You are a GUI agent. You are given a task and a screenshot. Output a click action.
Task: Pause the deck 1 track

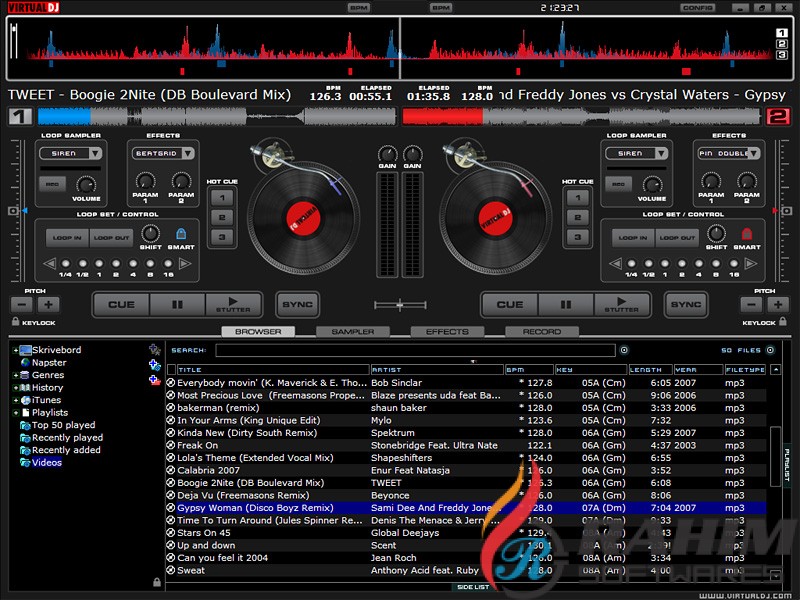(x=177, y=305)
